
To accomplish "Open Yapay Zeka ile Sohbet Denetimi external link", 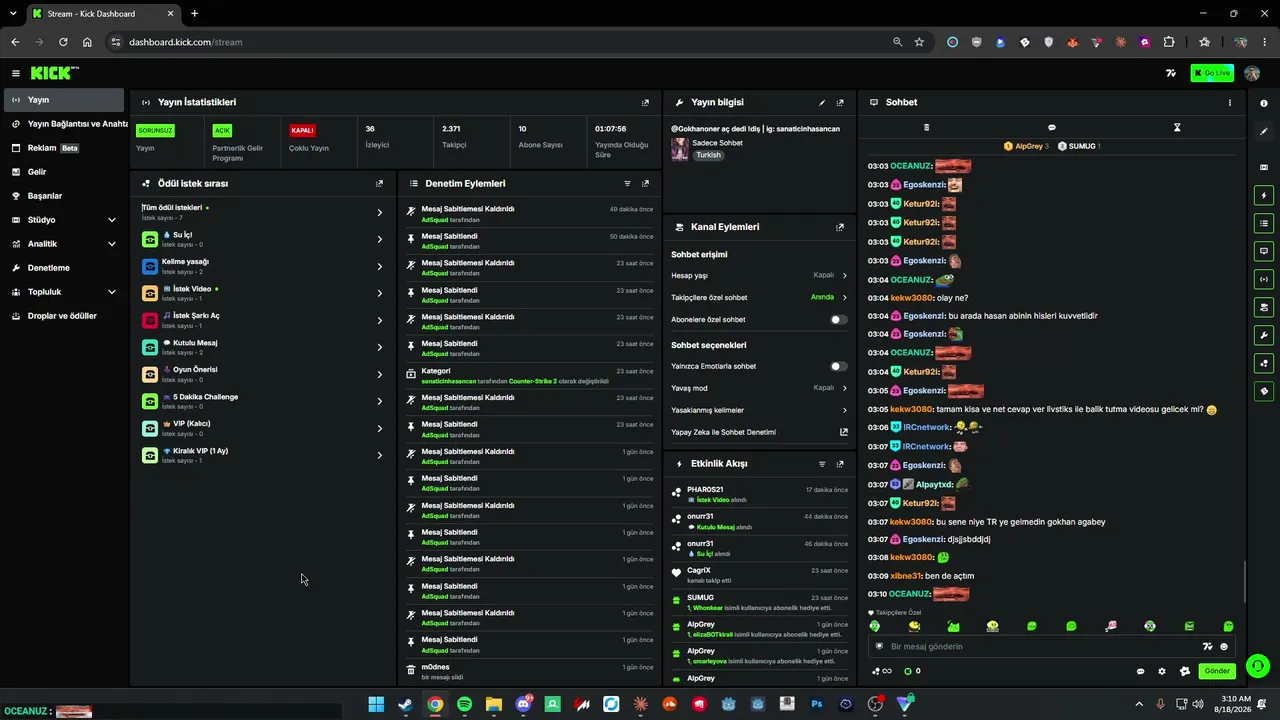I will pos(843,432).
